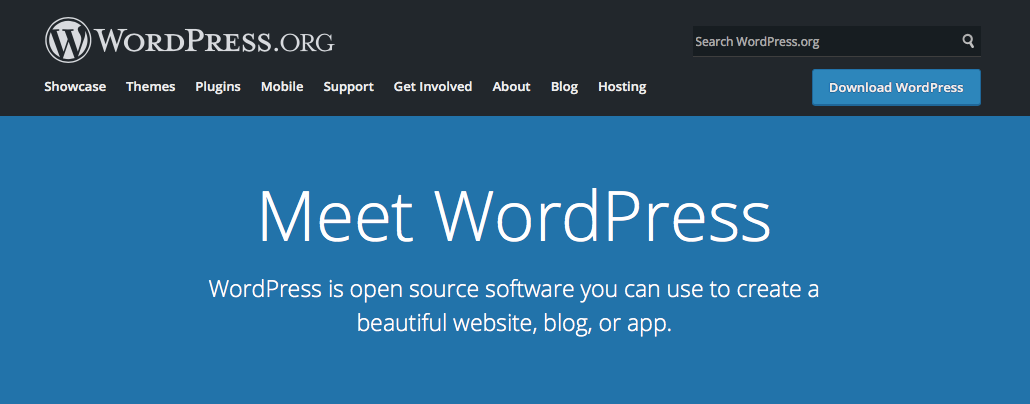Go to the Hosting page

pyautogui.click(x=622, y=87)
